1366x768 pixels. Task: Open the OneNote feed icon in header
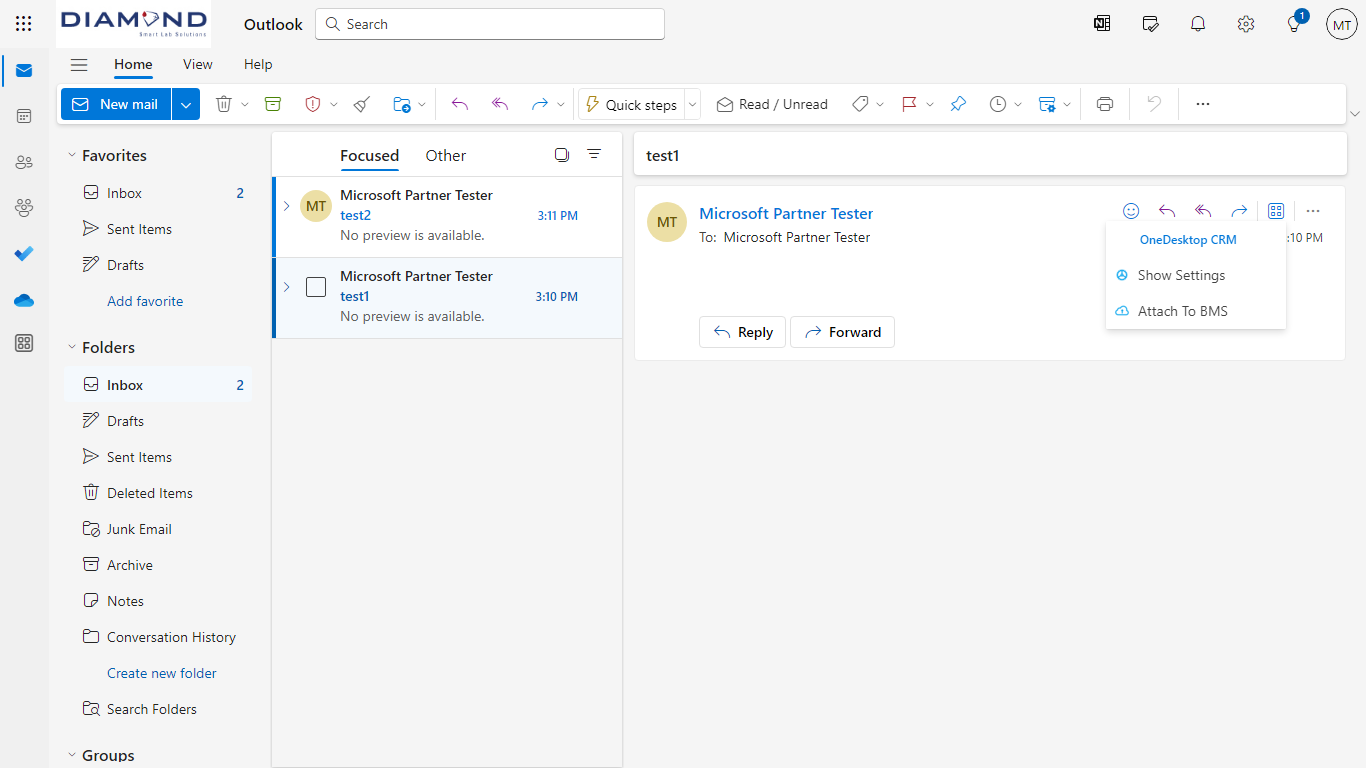pyautogui.click(x=1102, y=24)
